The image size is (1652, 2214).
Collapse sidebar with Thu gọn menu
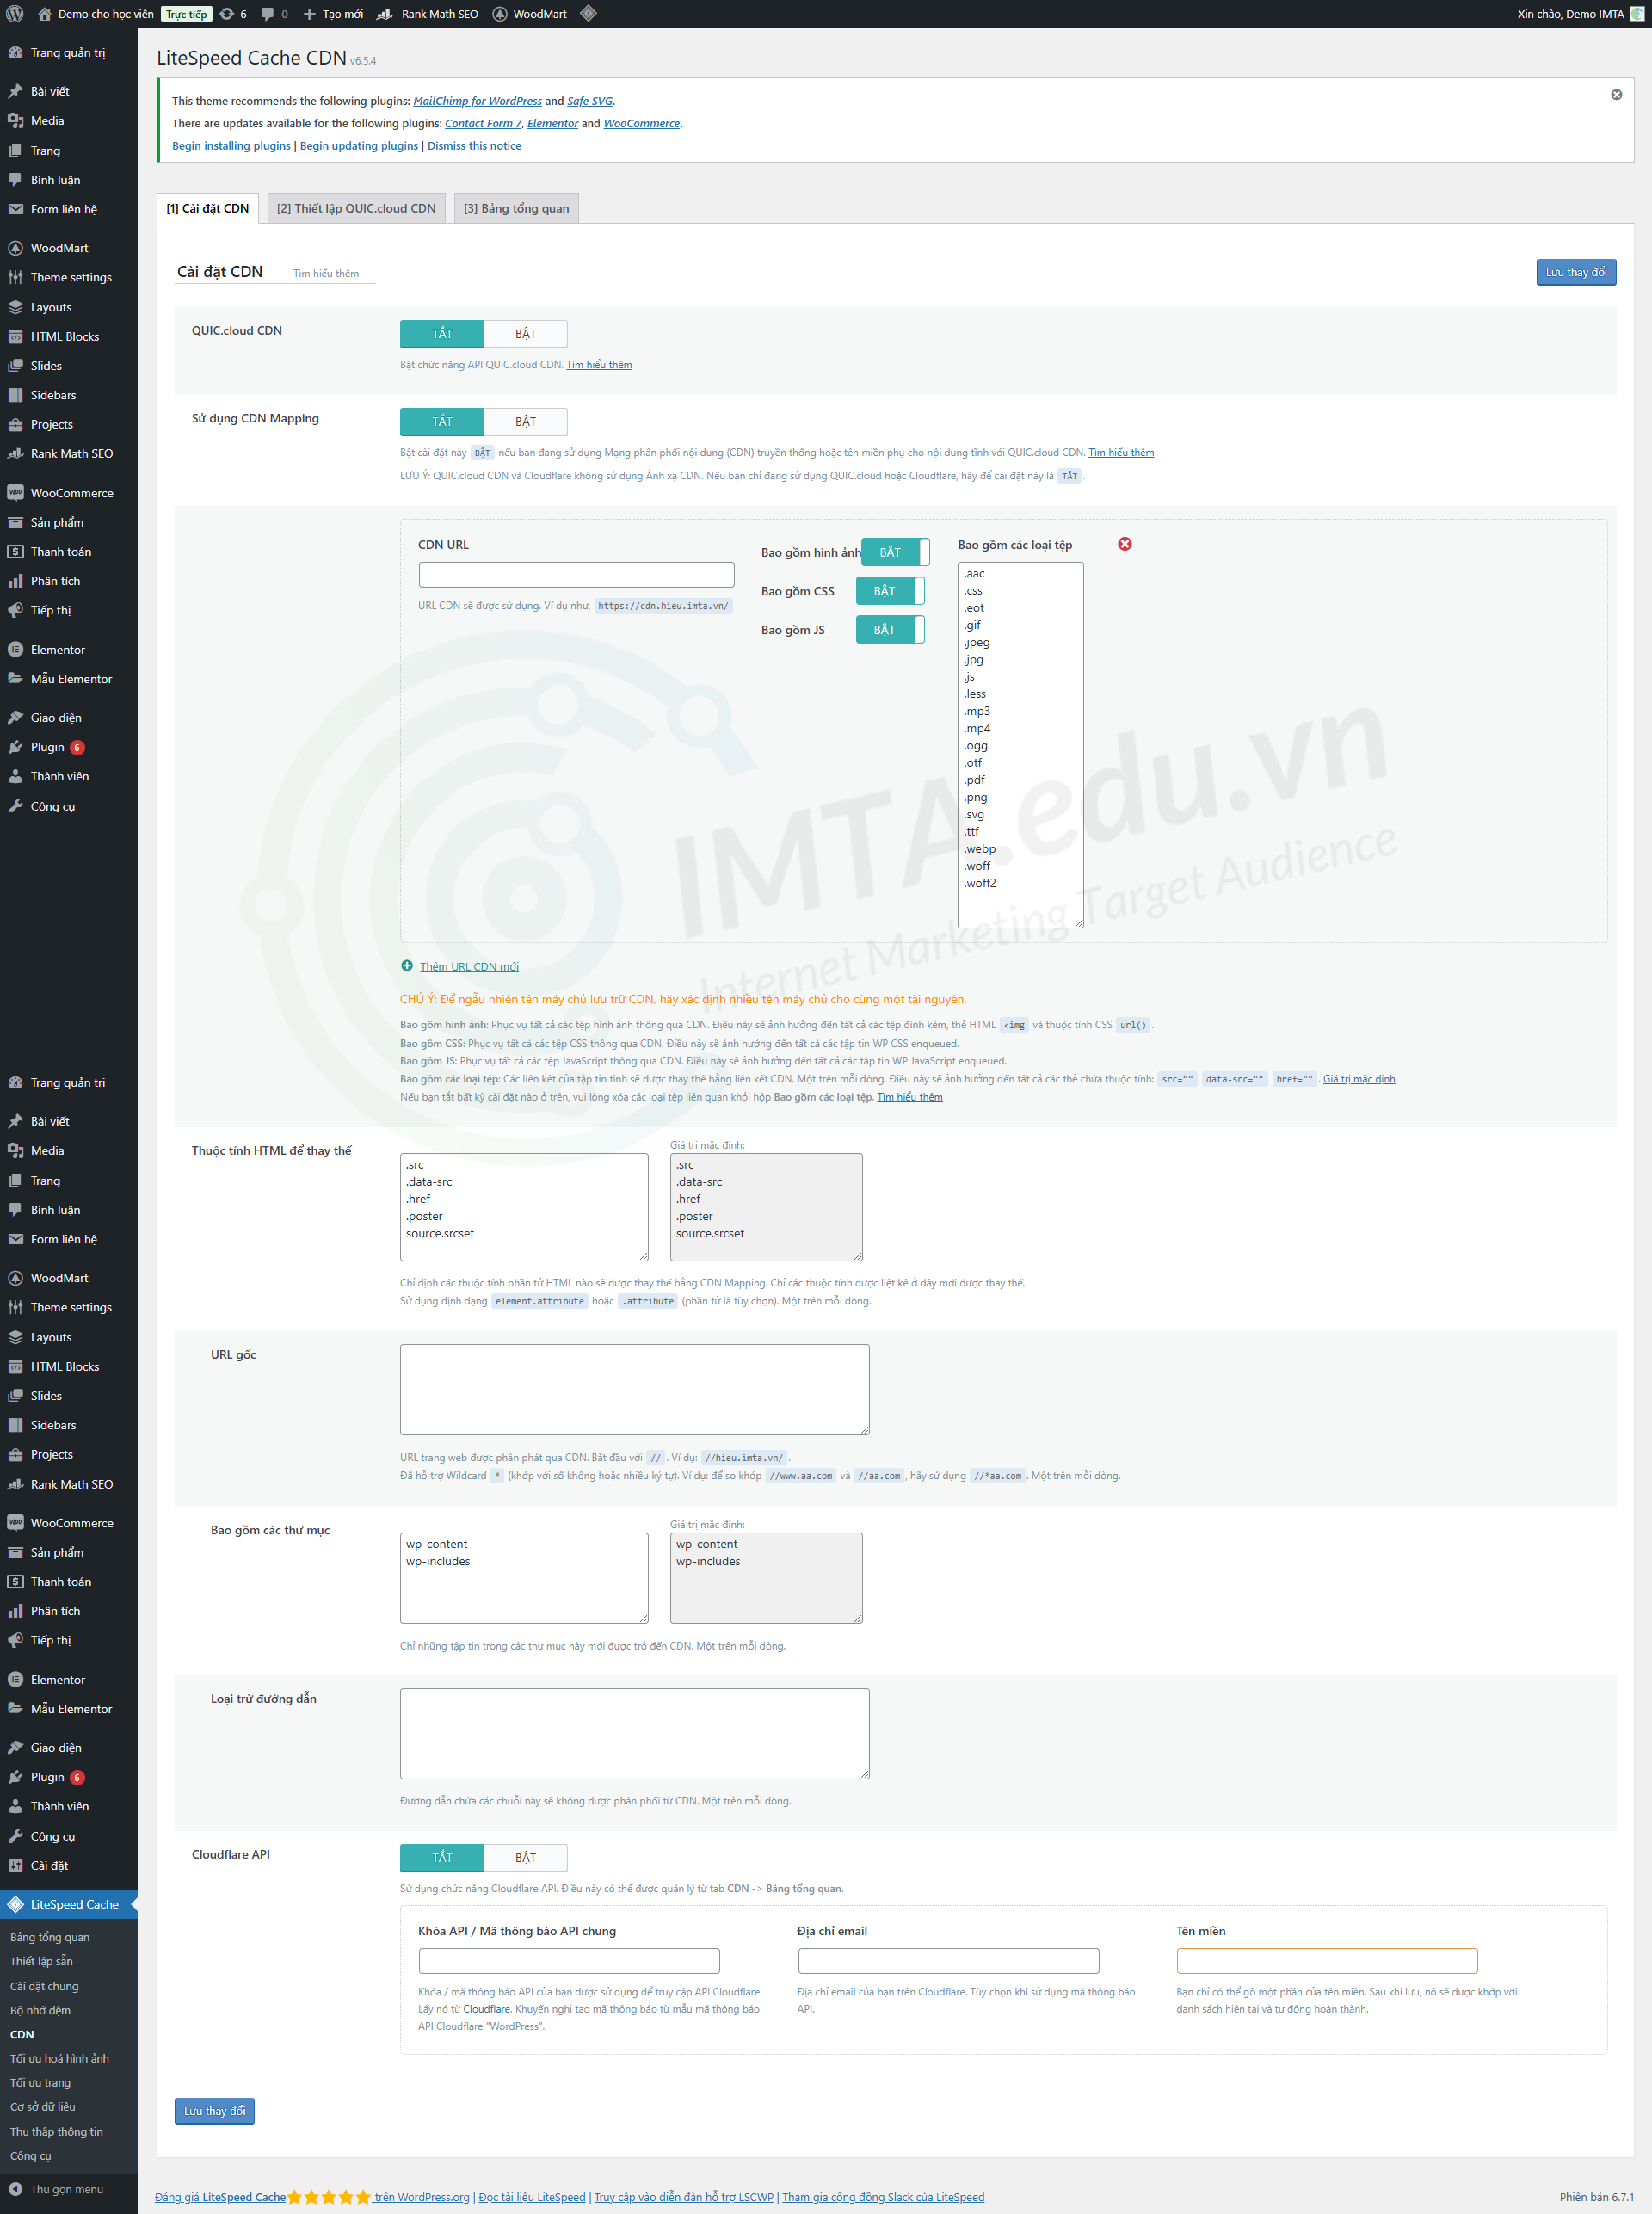pyautogui.click(x=66, y=2189)
